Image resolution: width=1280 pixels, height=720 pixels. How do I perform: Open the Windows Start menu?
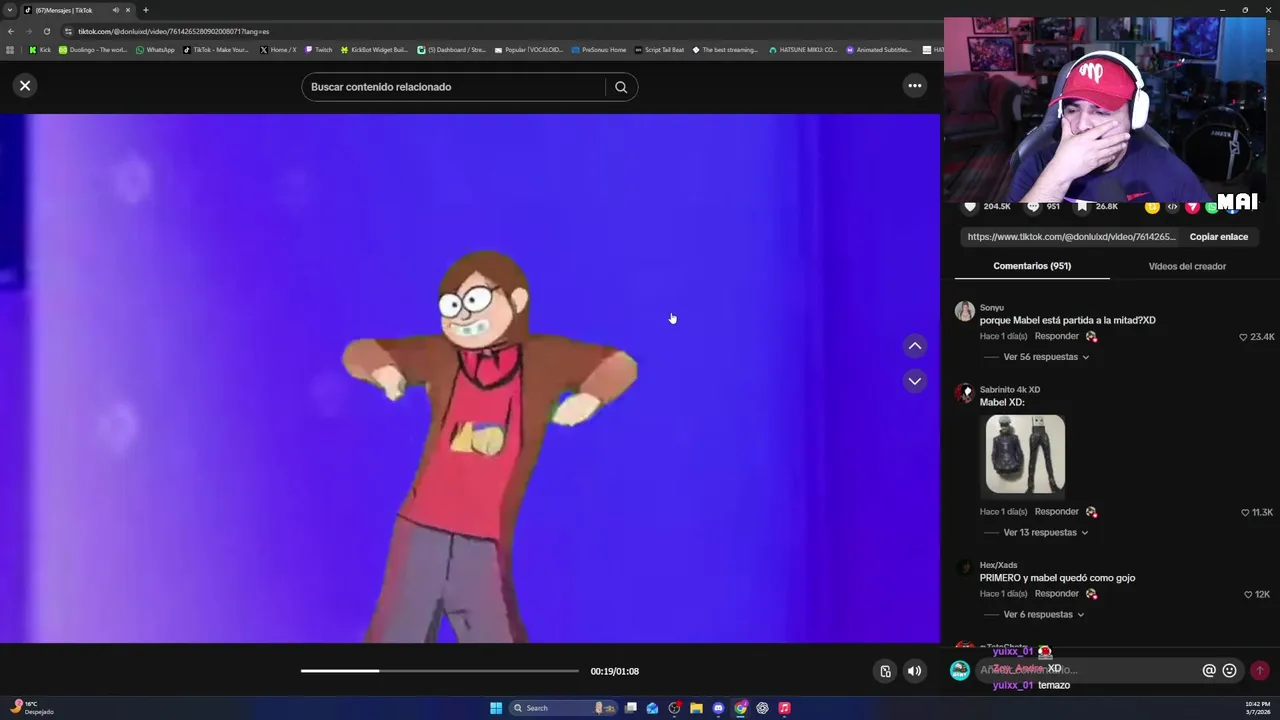[496, 708]
